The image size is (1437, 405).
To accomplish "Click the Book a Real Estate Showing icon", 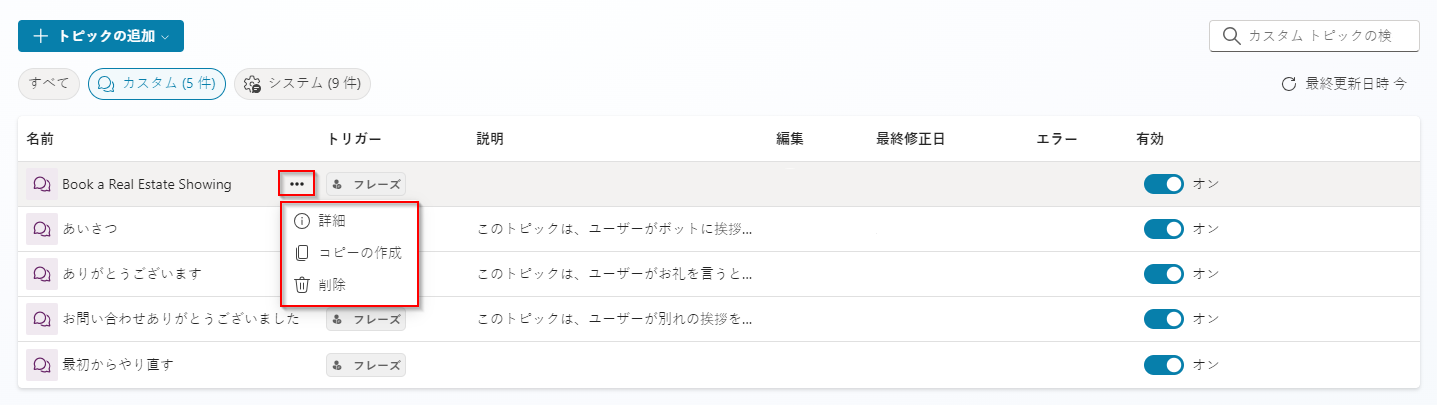I will (x=42, y=184).
